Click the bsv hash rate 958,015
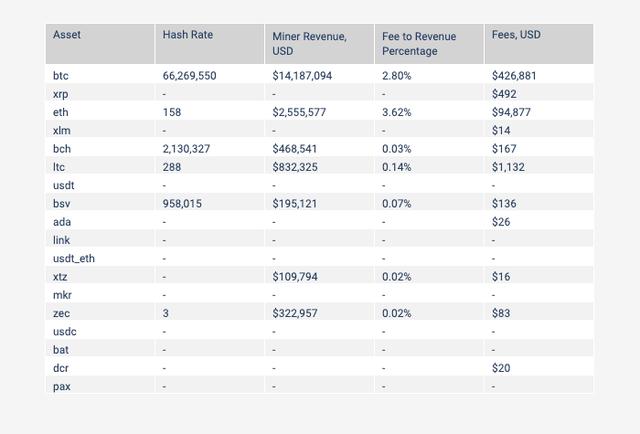The image size is (640, 434). pyautogui.click(x=182, y=203)
